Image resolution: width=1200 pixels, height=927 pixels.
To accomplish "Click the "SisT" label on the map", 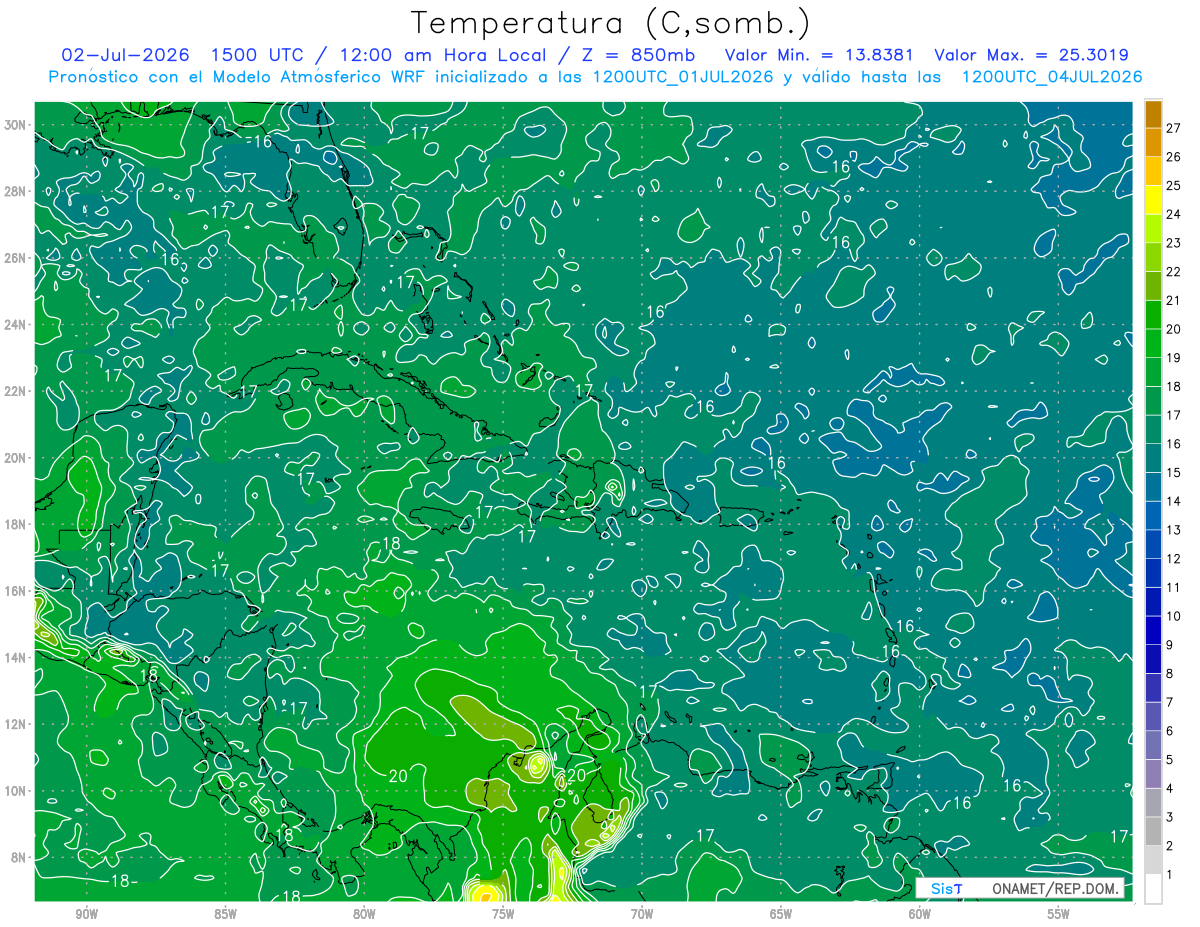I will tap(946, 889).
